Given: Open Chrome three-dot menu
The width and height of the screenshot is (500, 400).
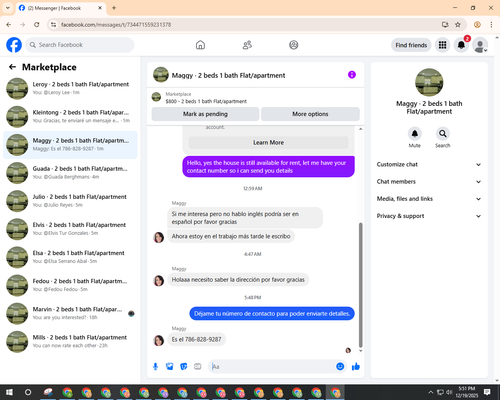Looking at the screenshot, I should (491, 25).
